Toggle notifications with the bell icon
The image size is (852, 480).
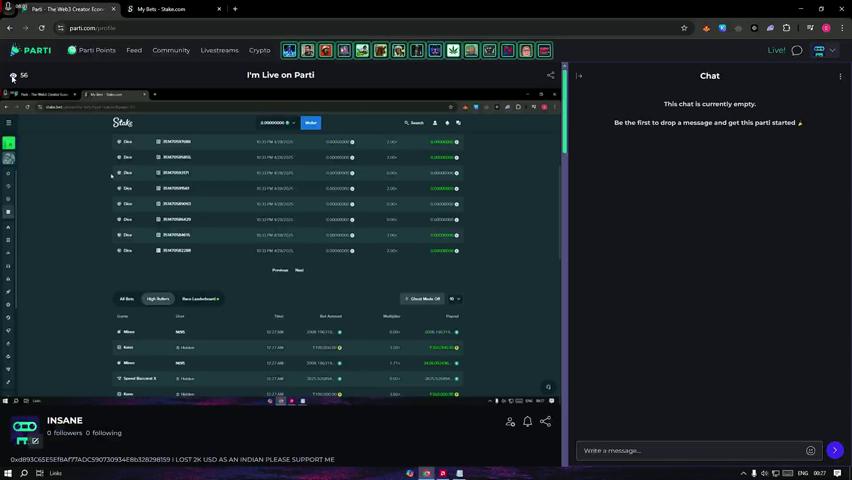[527, 422]
